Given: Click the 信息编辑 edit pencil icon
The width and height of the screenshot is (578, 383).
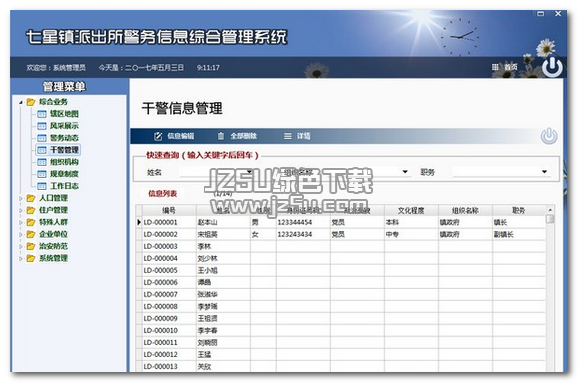Looking at the screenshot, I should pos(158,136).
